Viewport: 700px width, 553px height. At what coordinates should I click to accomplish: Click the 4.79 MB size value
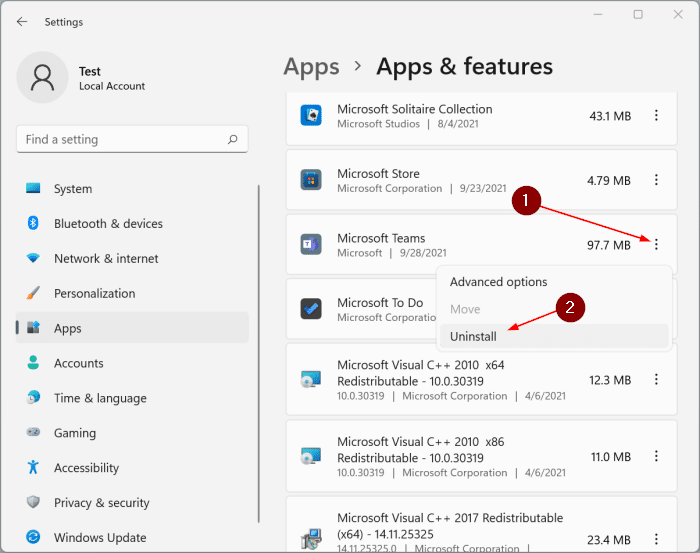[x=608, y=180]
